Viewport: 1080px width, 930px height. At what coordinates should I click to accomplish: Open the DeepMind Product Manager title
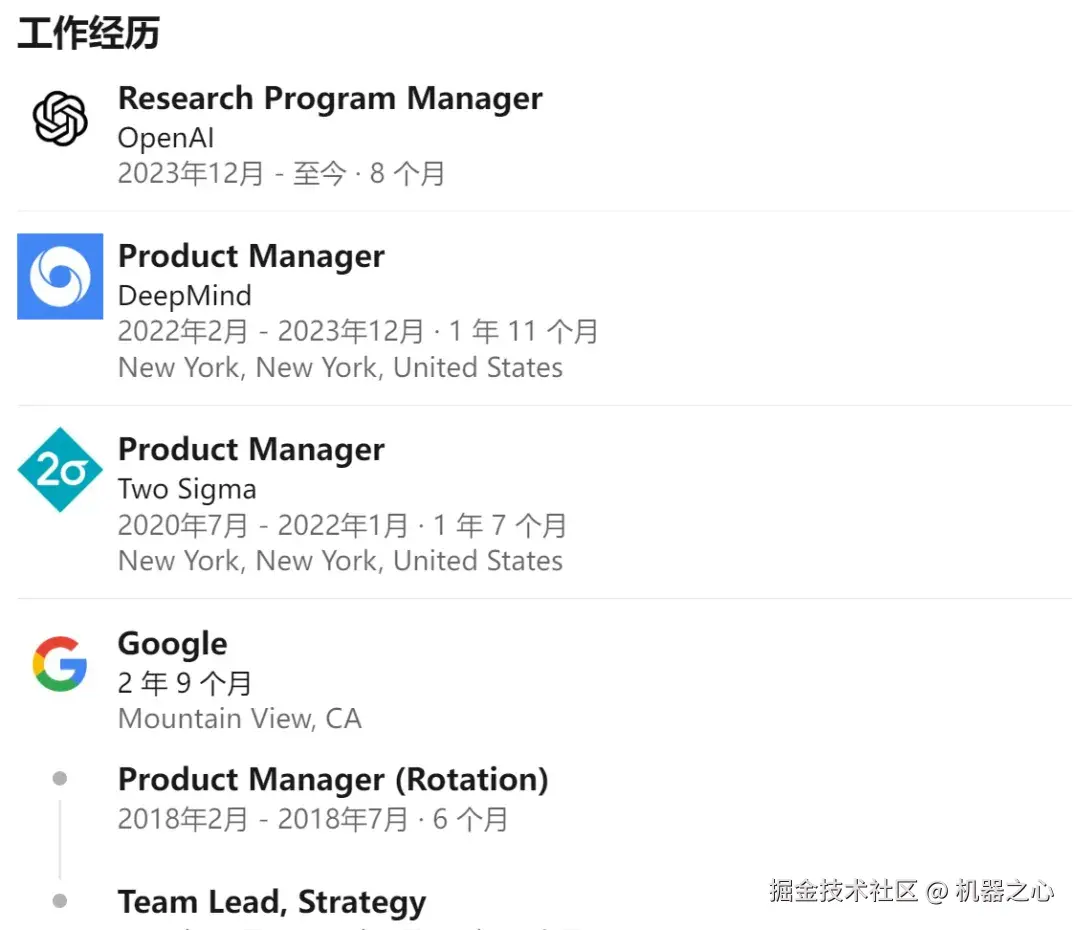pos(251,256)
